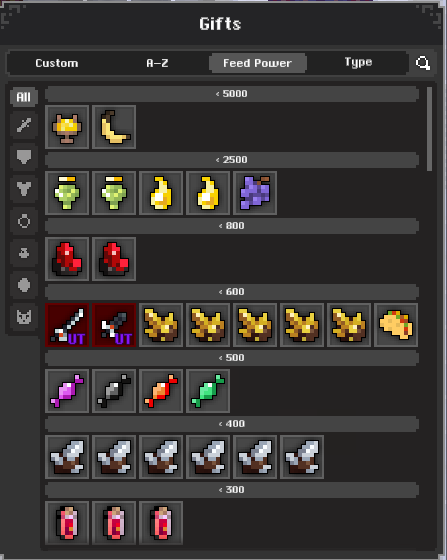This screenshot has height=560, width=447.
Task: Click the banana gift item
Action: (x=114, y=127)
